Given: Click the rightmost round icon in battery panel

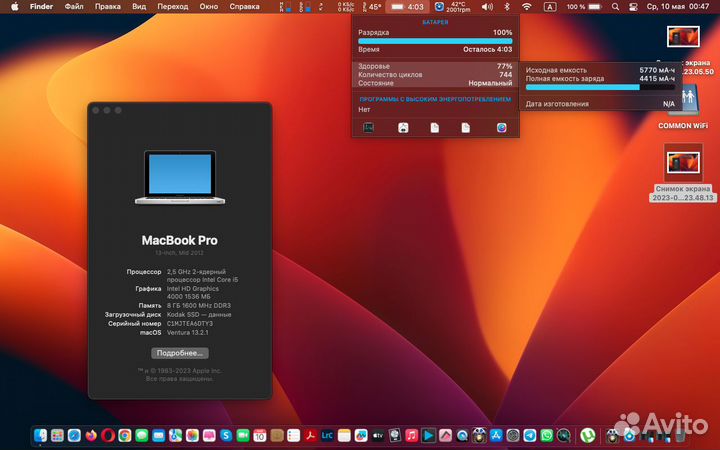Looking at the screenshot, I should point(501,128).
